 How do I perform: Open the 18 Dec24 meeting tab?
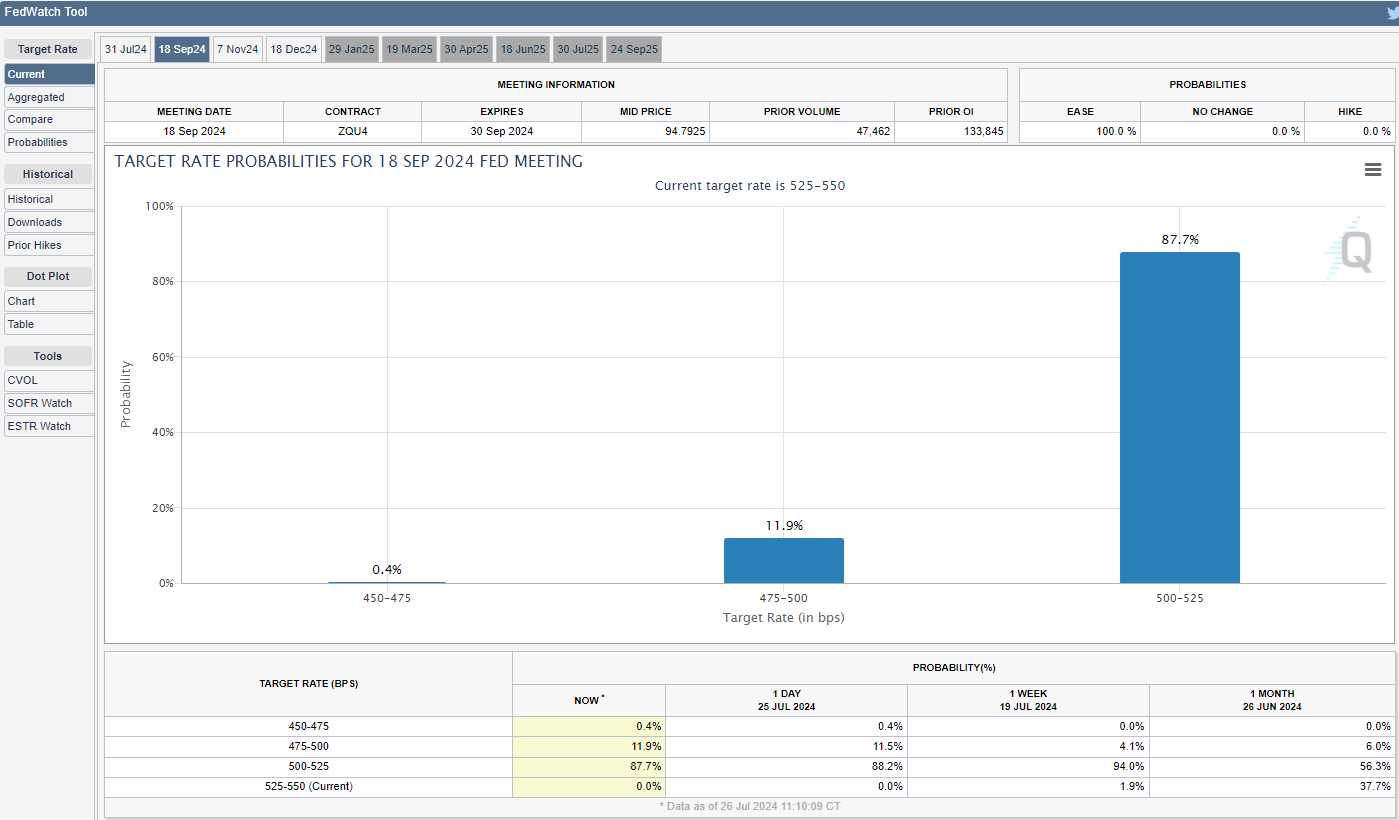pos(294,49)
